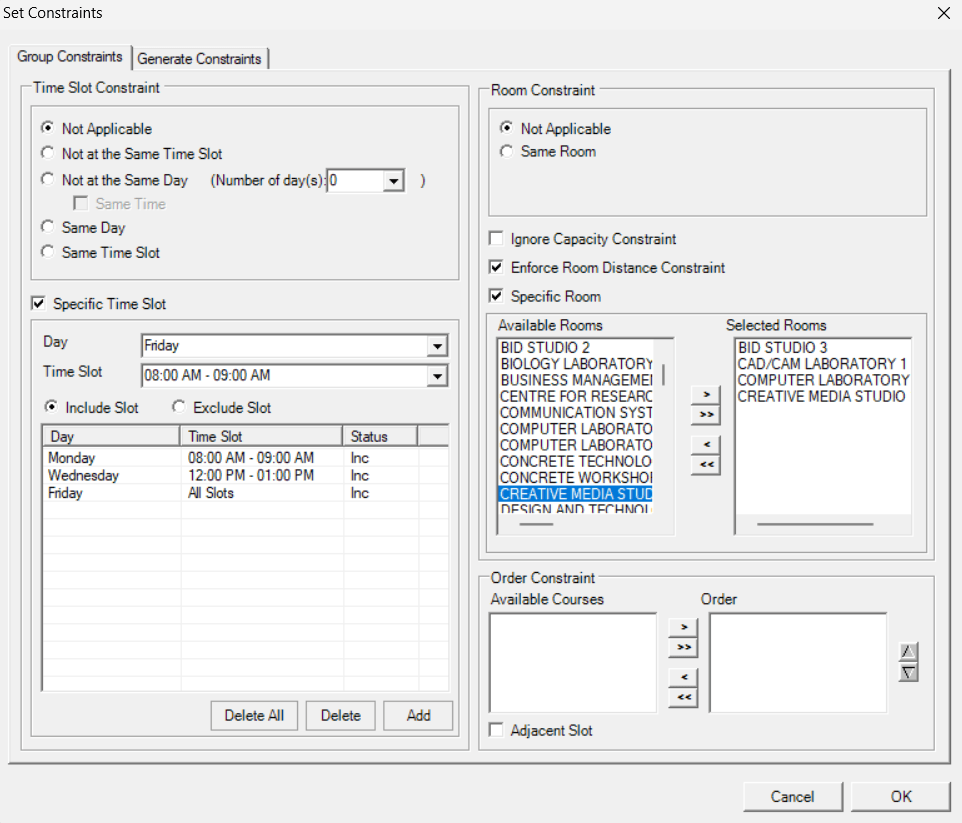
Task: Tick the Adjacent Slot checkbox
Action: [x=496, y=730]
